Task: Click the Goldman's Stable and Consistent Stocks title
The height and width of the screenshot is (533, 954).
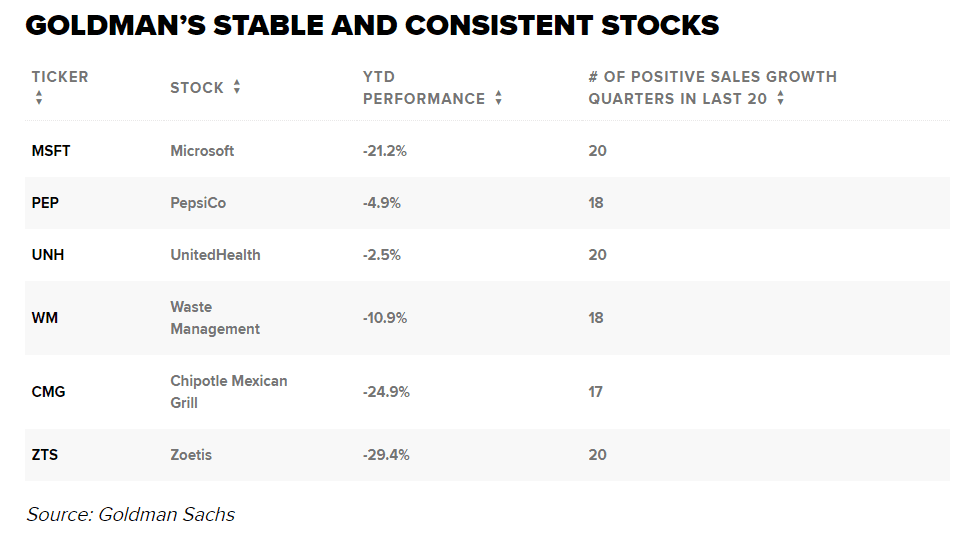Action: [x=372, y=26]
